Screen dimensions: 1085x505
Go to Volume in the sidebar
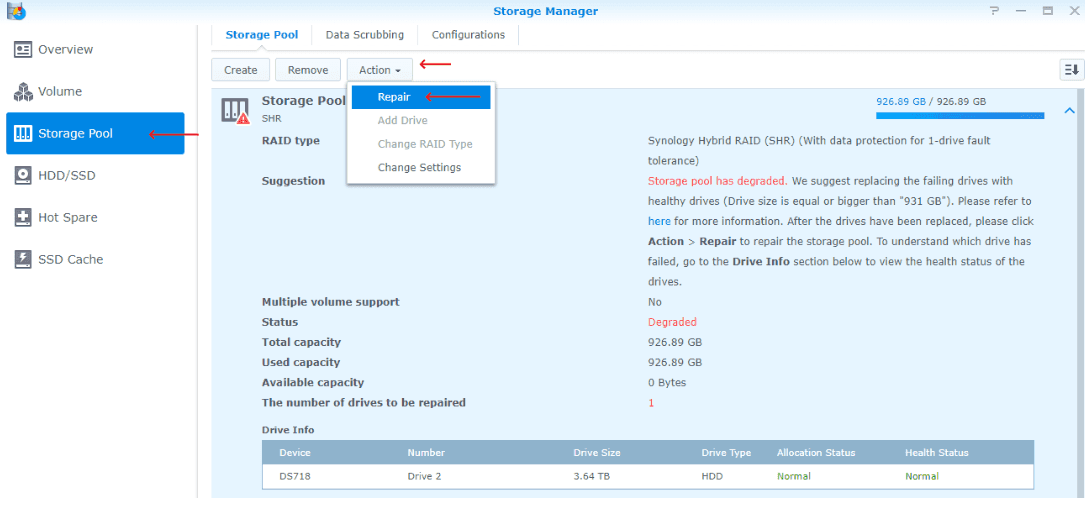[x=95, y=91]
